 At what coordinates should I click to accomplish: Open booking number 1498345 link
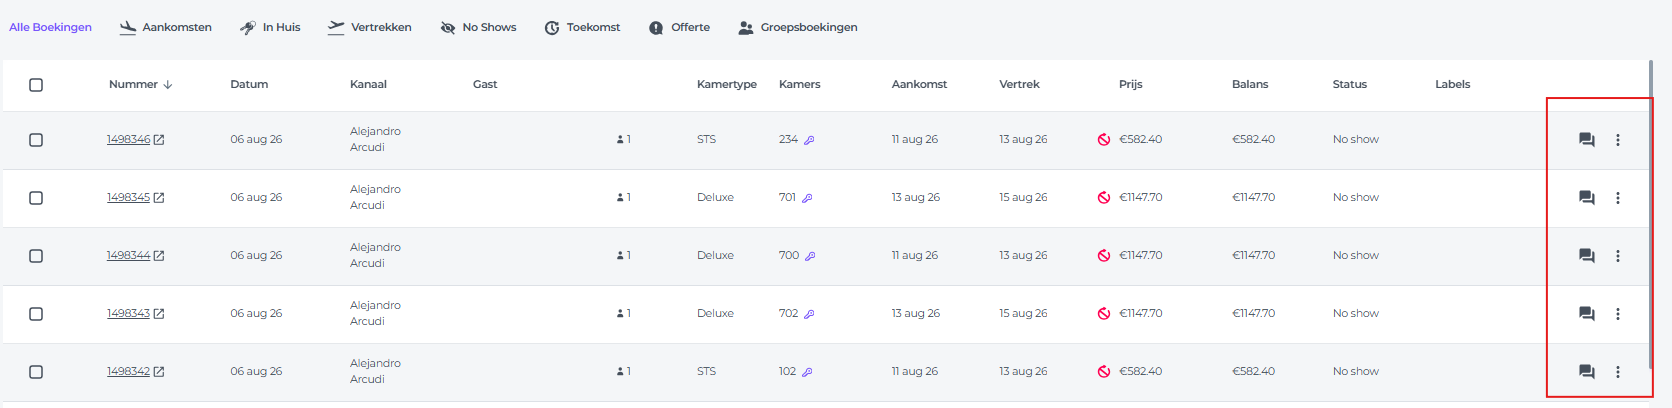click(x=128, y=198)
